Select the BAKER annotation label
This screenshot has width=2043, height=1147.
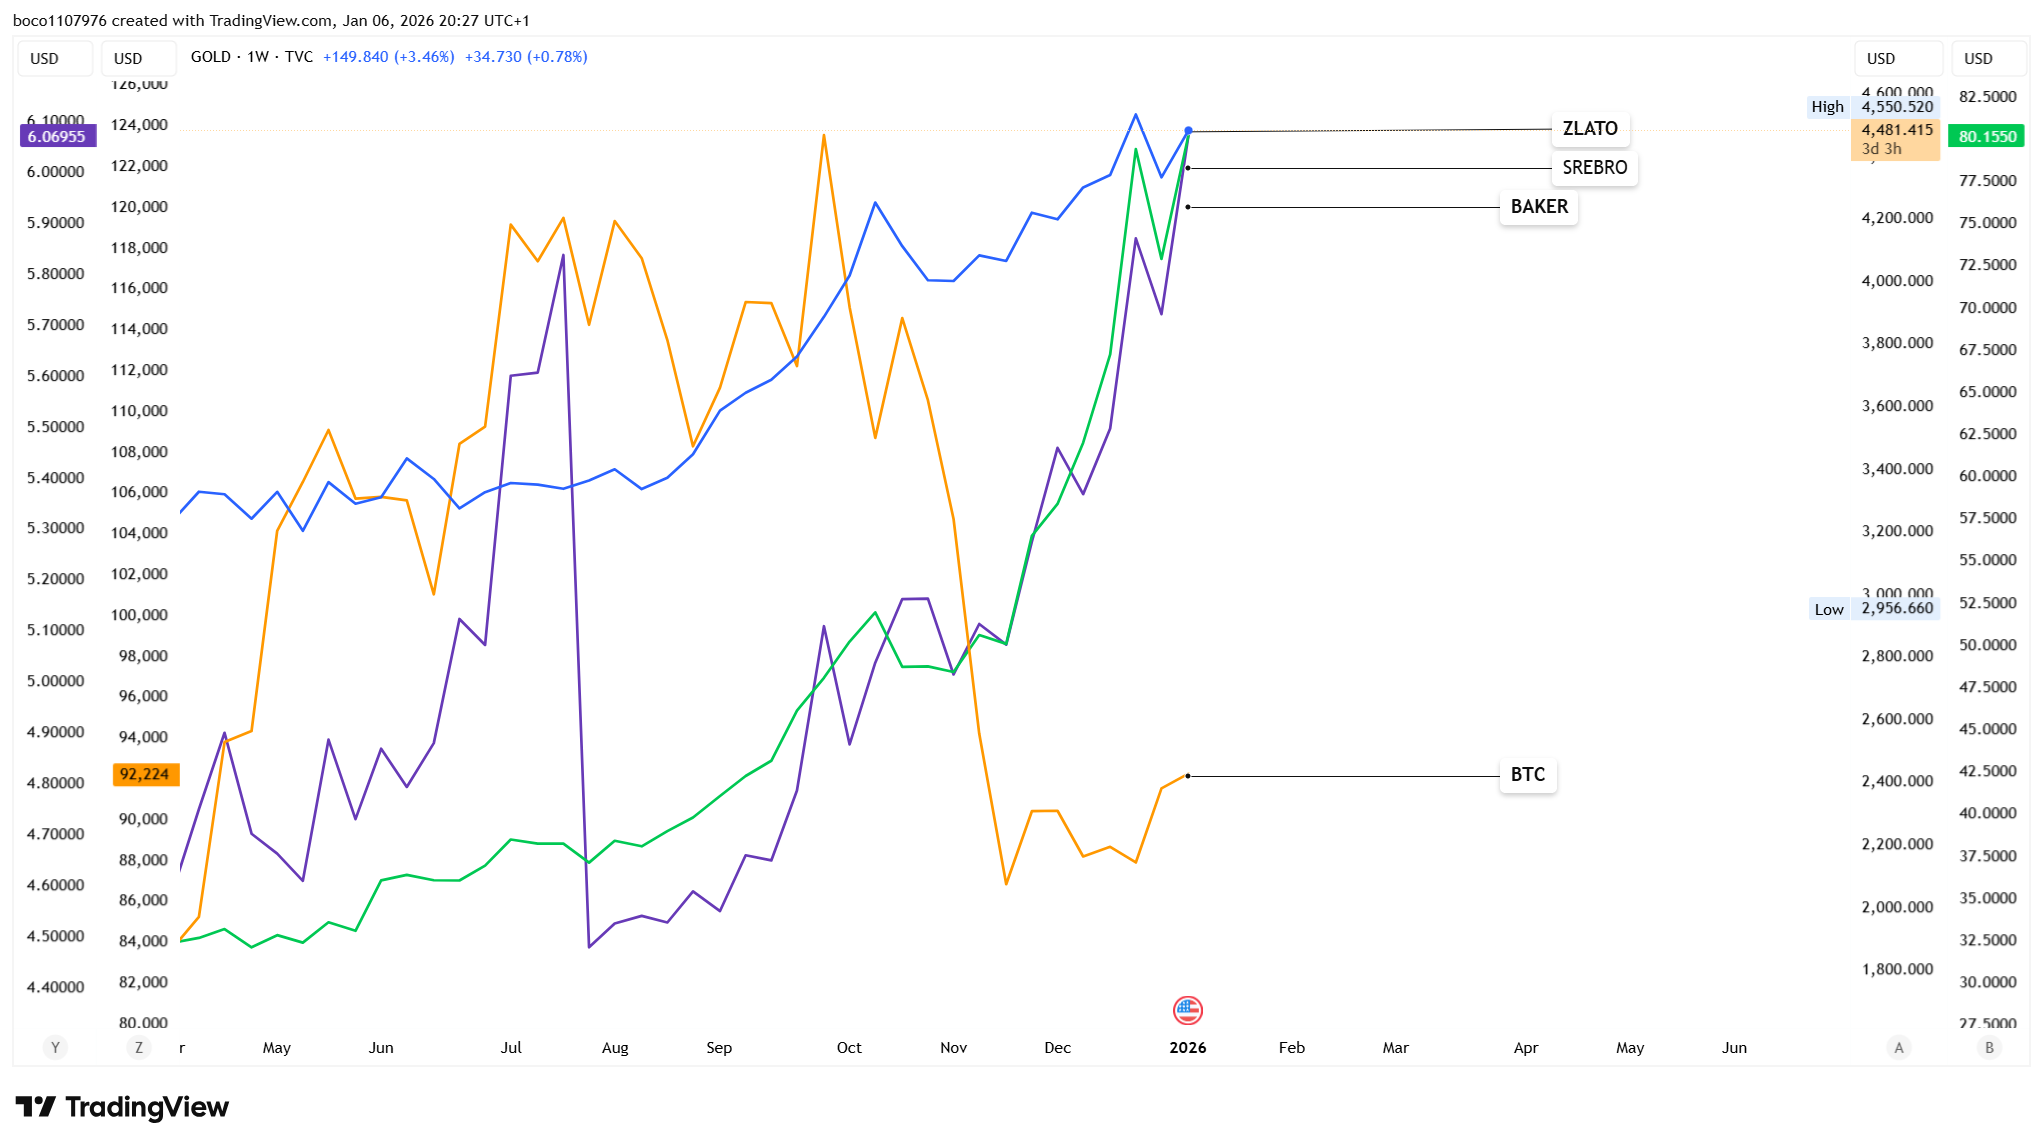coord(1538,206)
